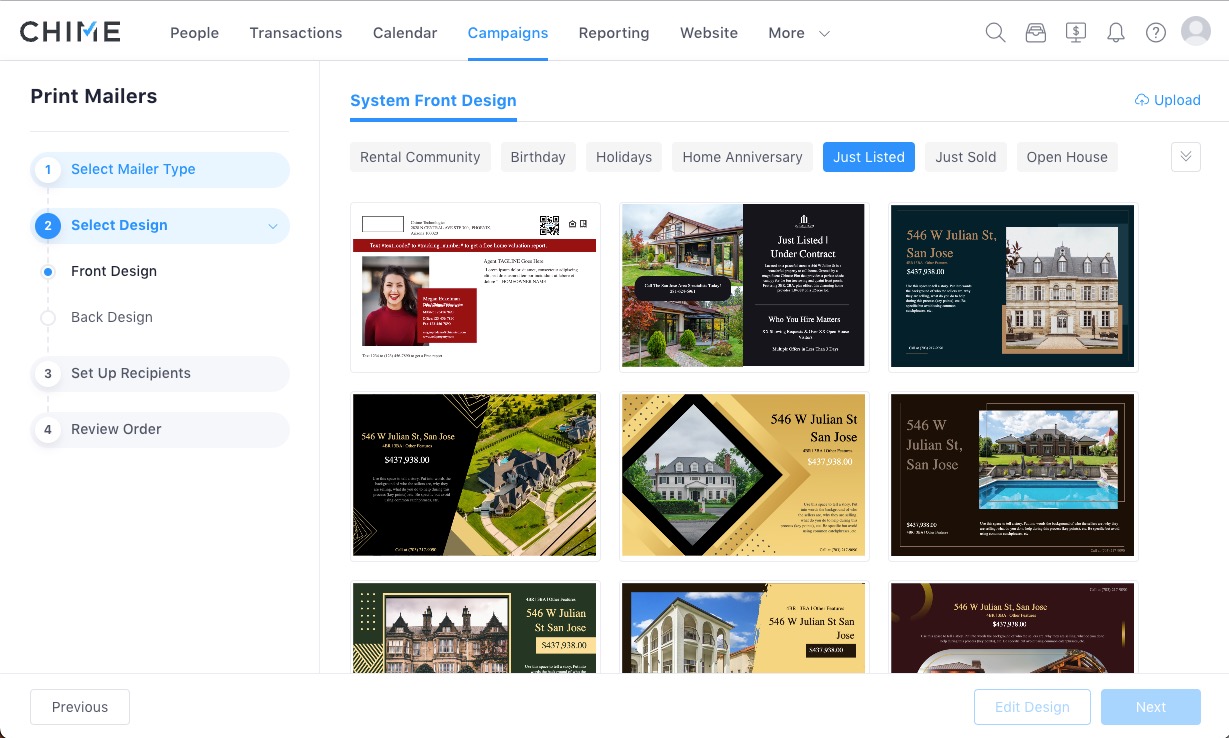Toggle the Just Sold category filter
The image size is (1229, 738).
pos(965,157)
